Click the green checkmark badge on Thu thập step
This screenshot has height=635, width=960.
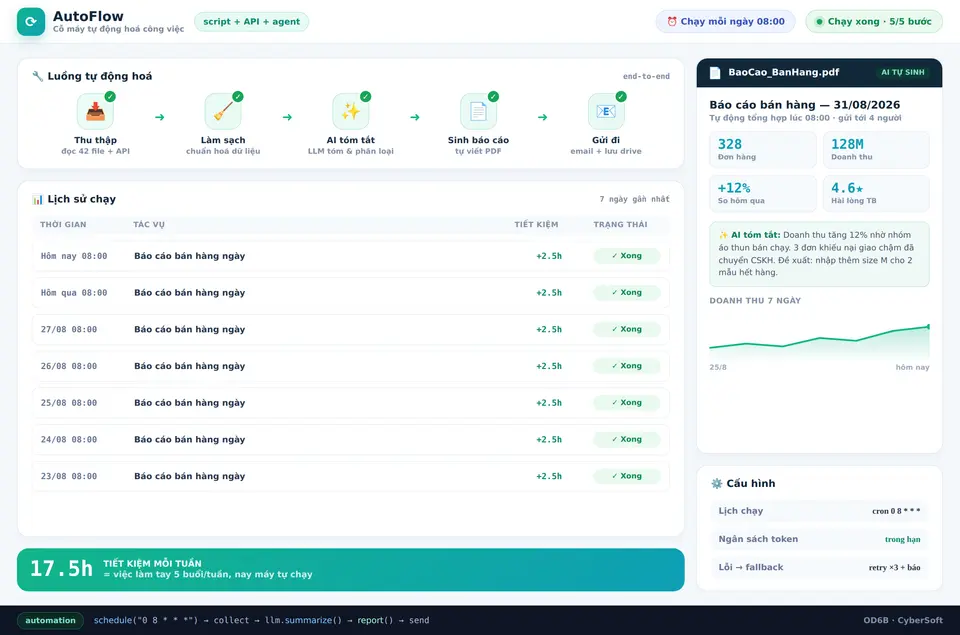tap(110, 96)
